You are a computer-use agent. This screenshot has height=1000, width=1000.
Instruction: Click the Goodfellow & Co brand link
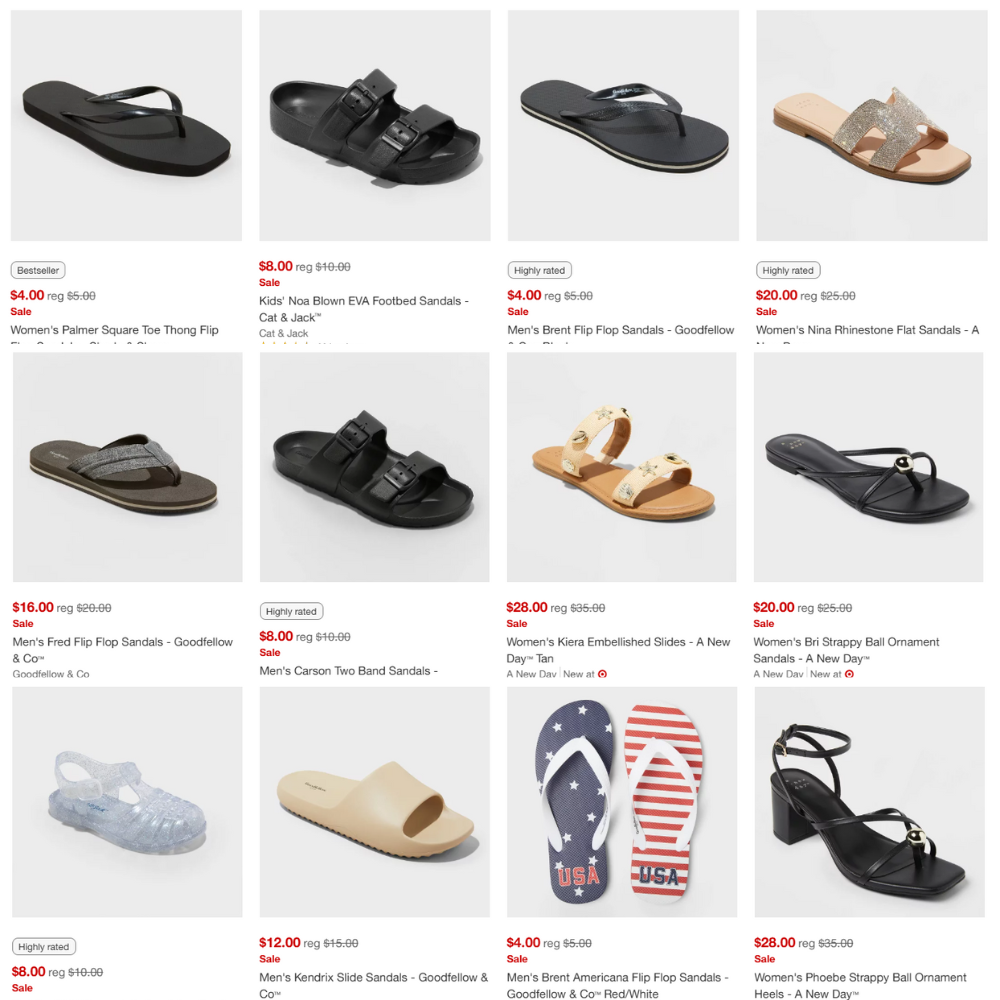(x=51, y=673)
